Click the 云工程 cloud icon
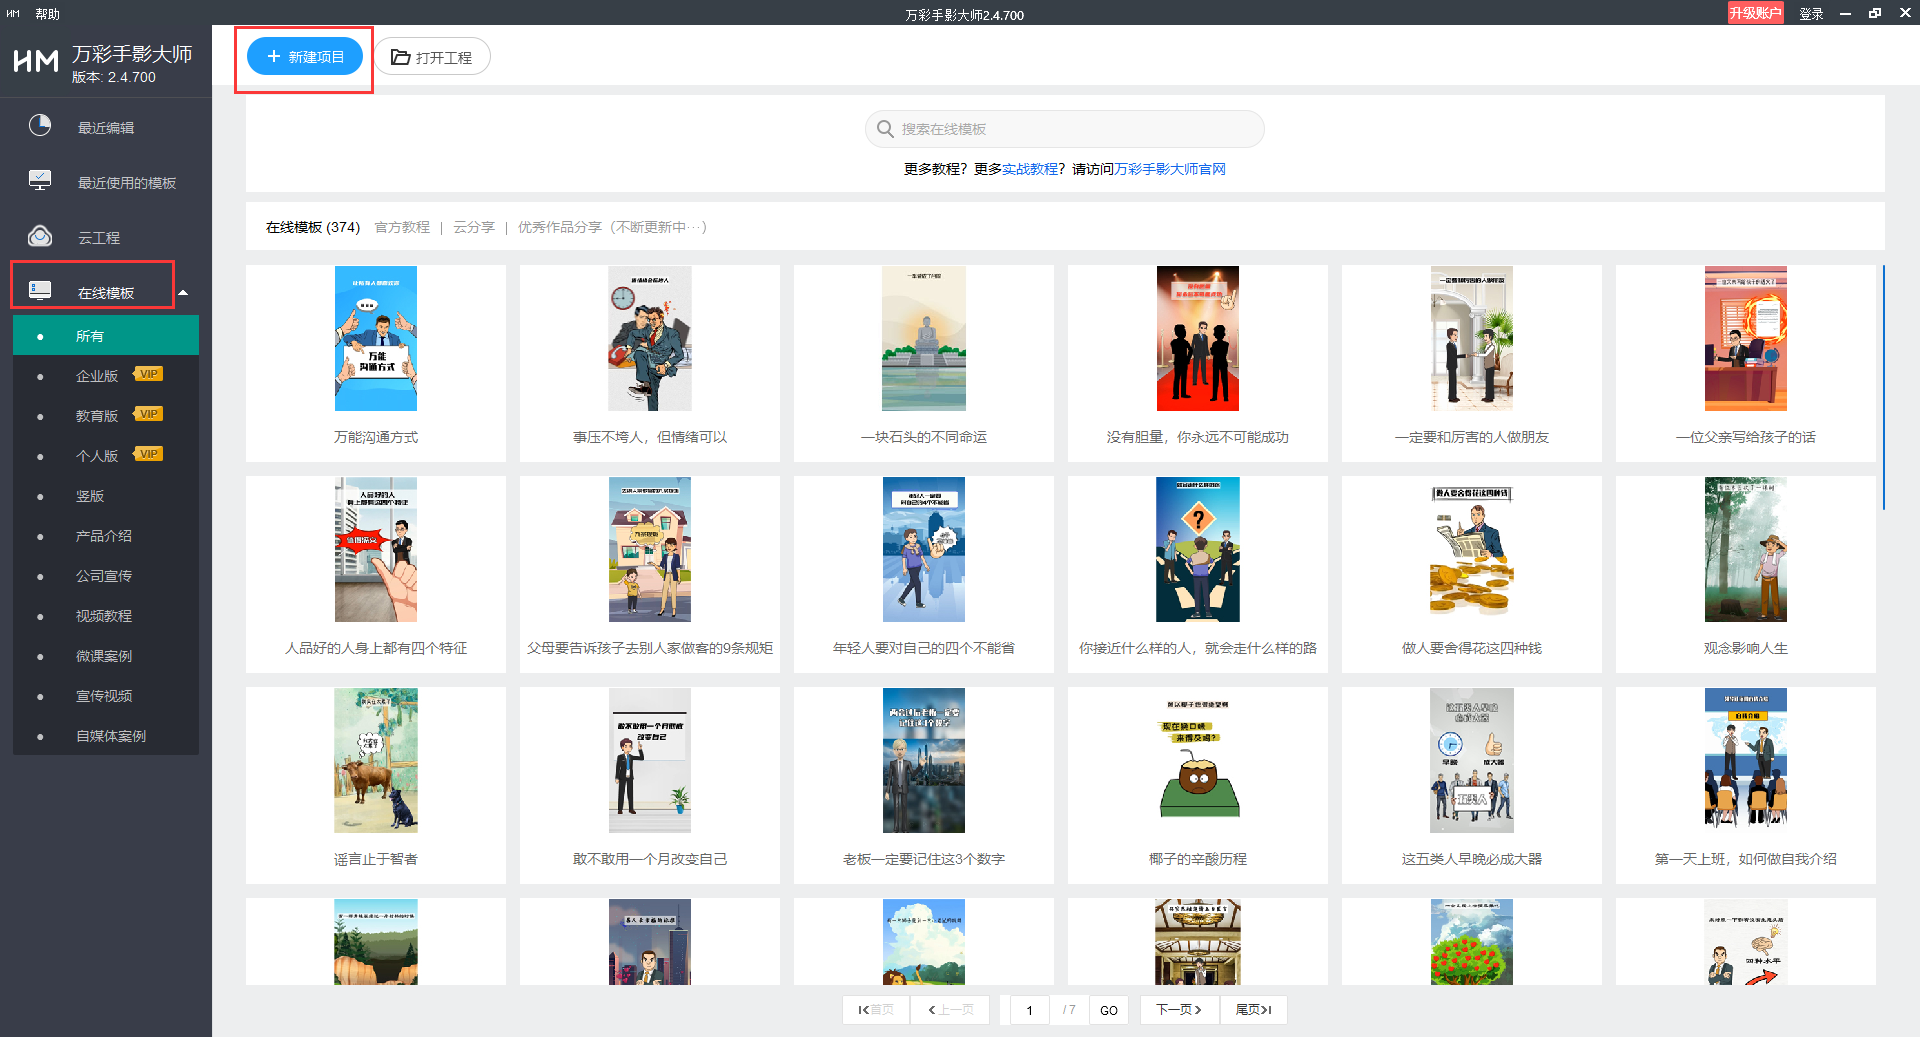 pyautogui.click(x=40, y=236)
